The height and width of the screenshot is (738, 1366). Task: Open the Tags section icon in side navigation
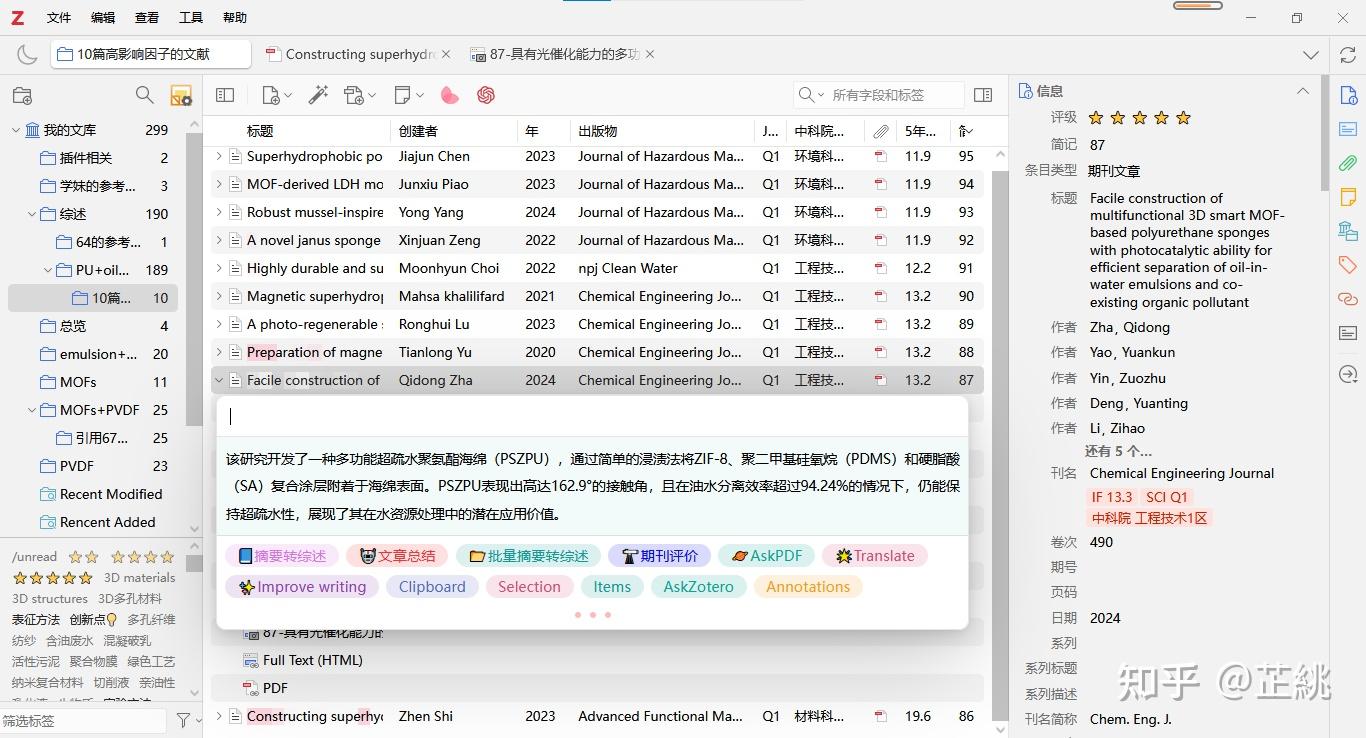1348,265
